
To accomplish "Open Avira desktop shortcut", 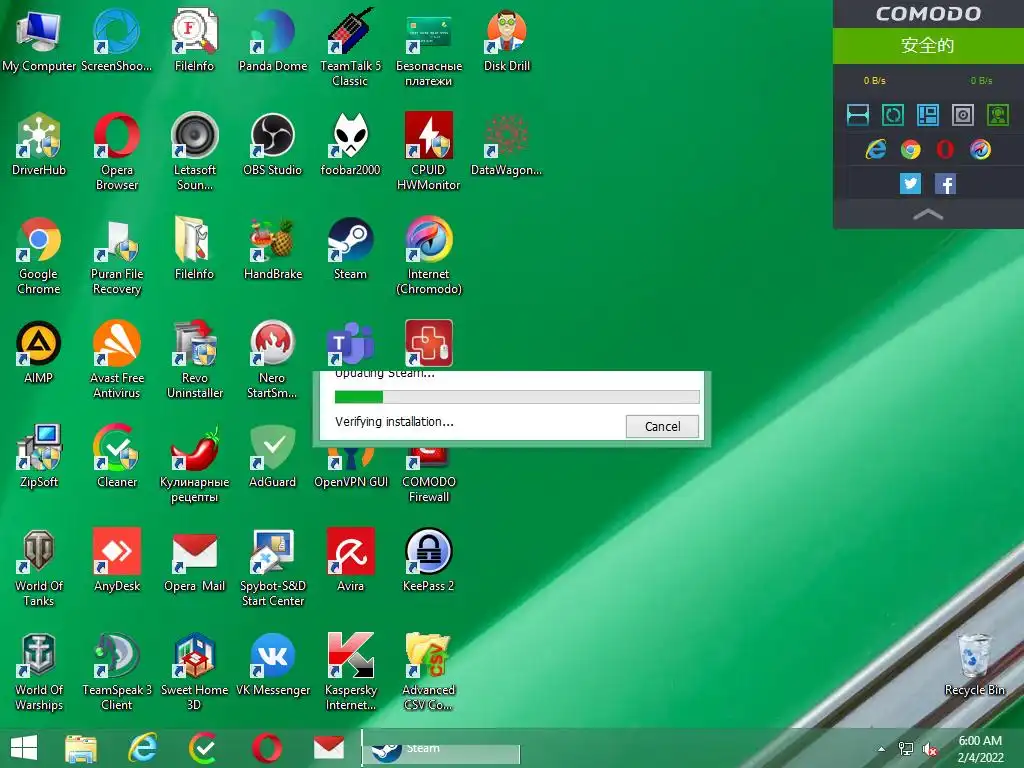I will (350, 560).
